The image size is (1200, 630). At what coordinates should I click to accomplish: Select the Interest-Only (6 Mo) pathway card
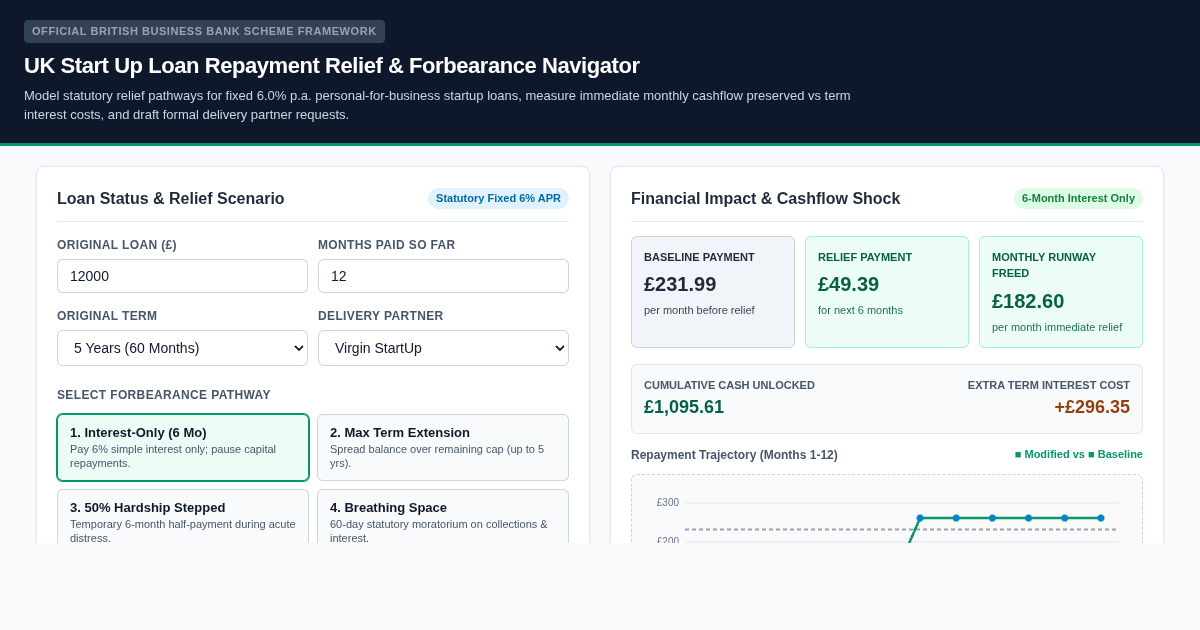coord(183,447)
